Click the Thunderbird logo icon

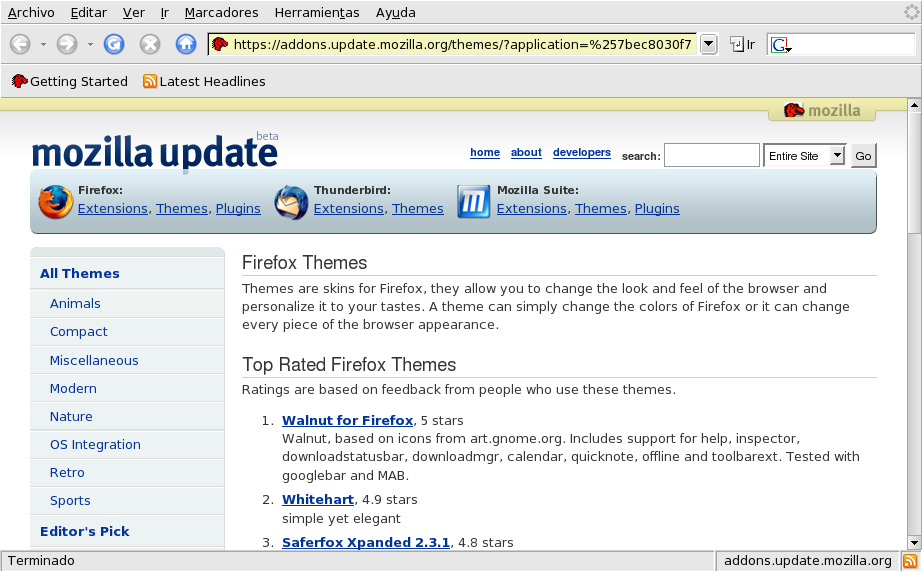click(291, 202)
